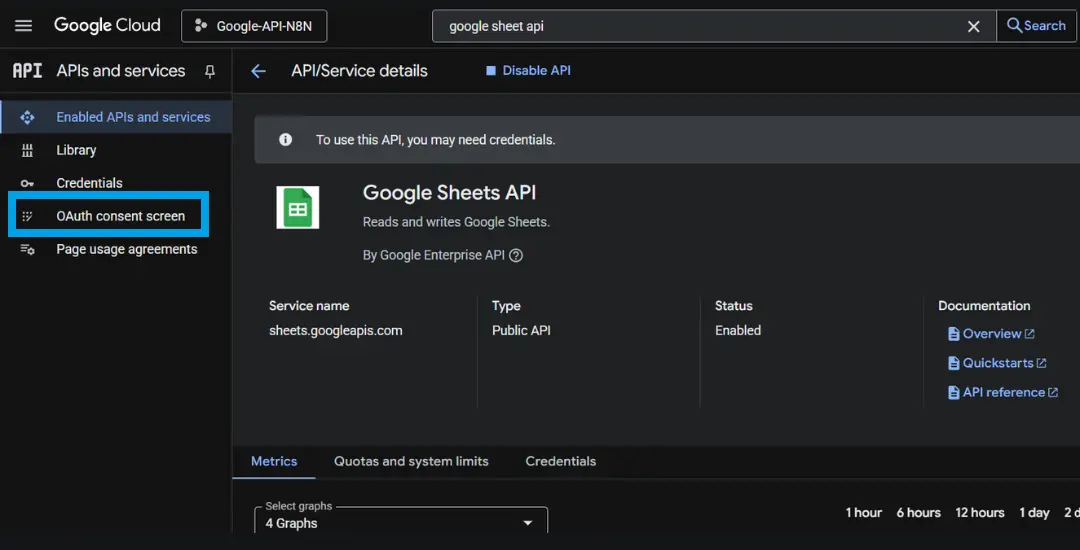Click the Public API type value
The width and height of the screenshot is (1080, 550).
[x=521, y=330]
